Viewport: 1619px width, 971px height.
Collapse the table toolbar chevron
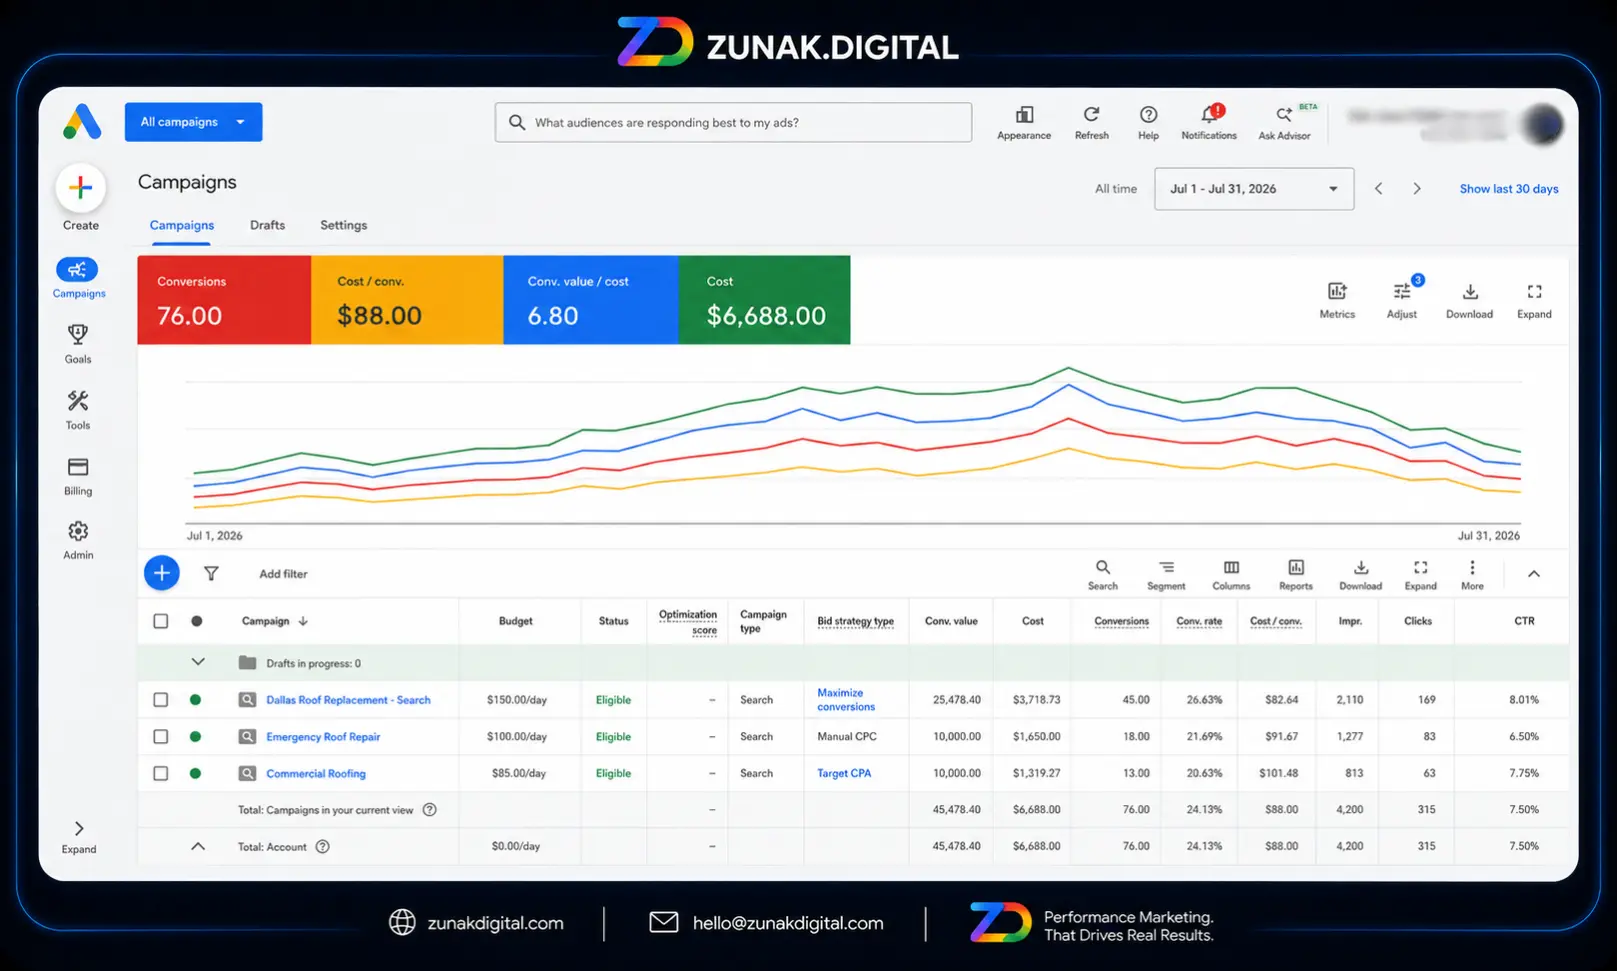1534,574
